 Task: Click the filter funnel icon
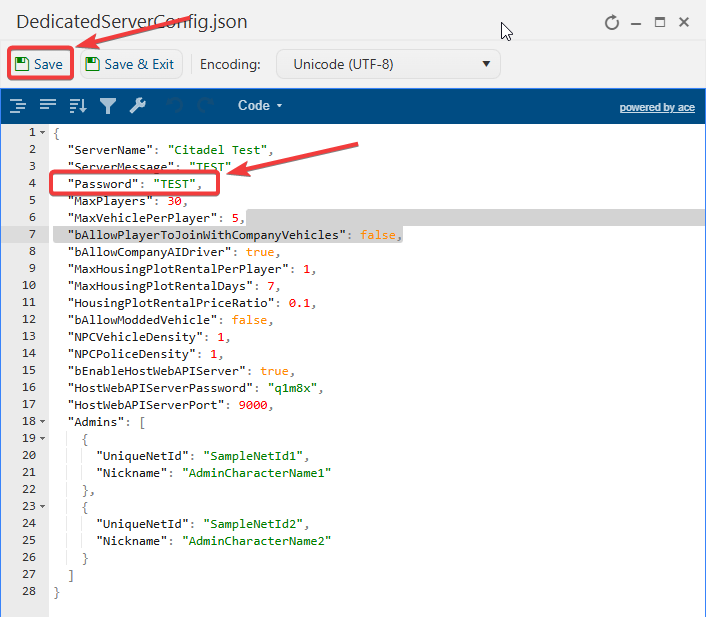coord(108,106)
